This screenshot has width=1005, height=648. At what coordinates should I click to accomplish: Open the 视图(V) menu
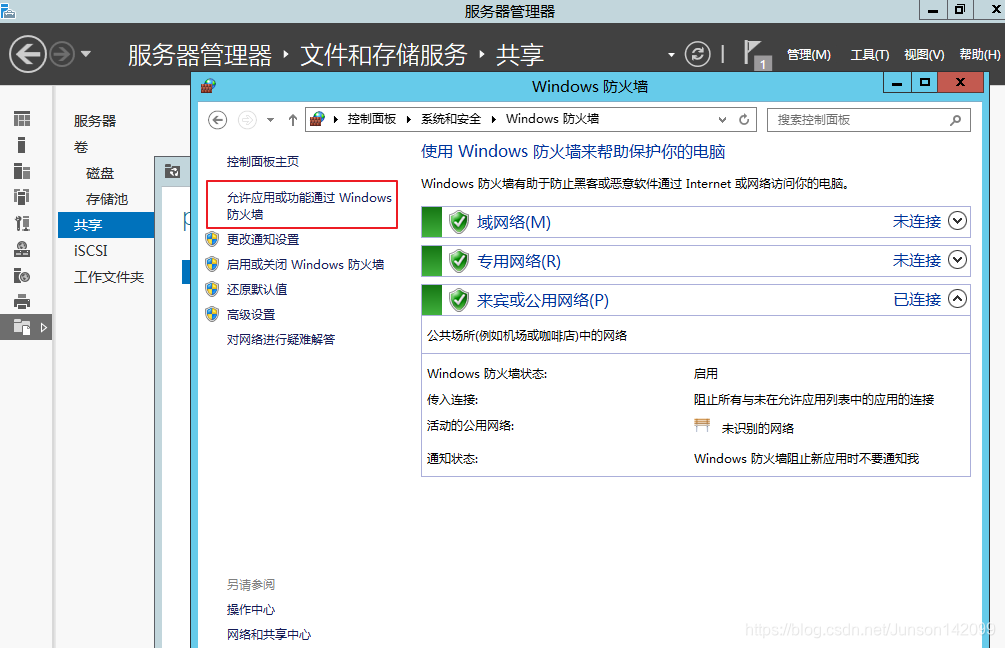pos(924,55)
